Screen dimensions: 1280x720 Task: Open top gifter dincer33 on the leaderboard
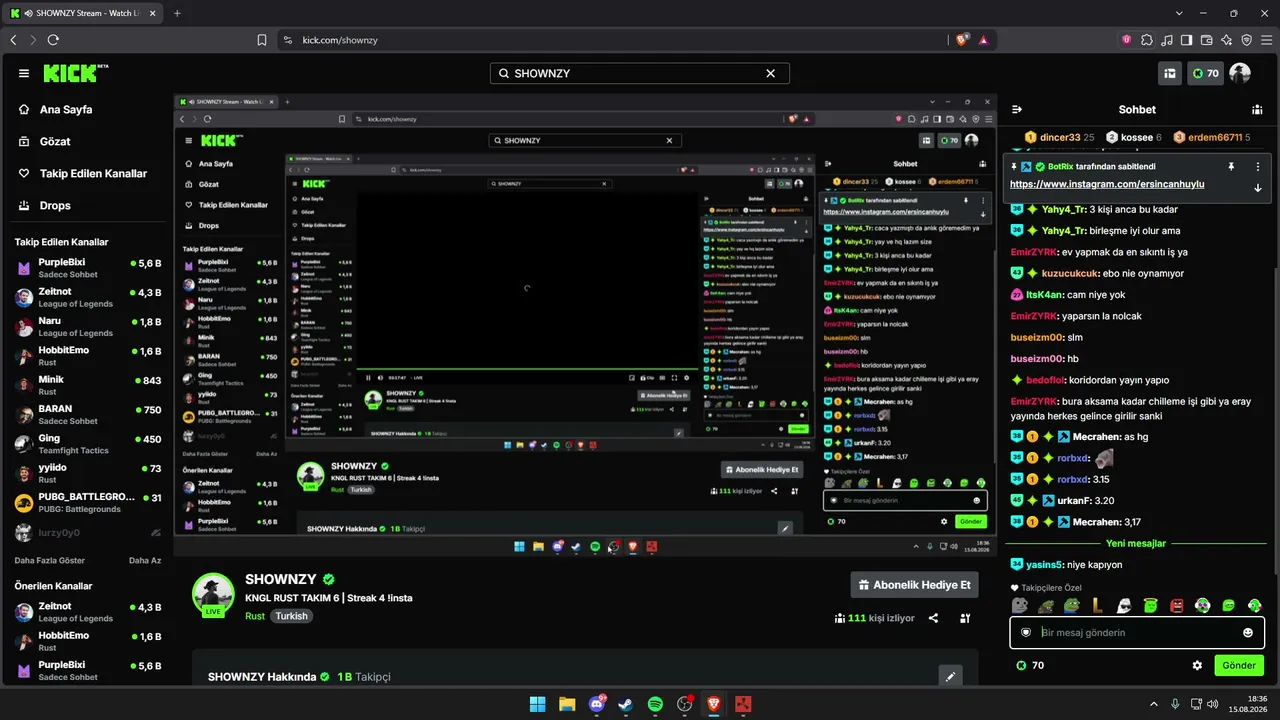(1060, 137)
